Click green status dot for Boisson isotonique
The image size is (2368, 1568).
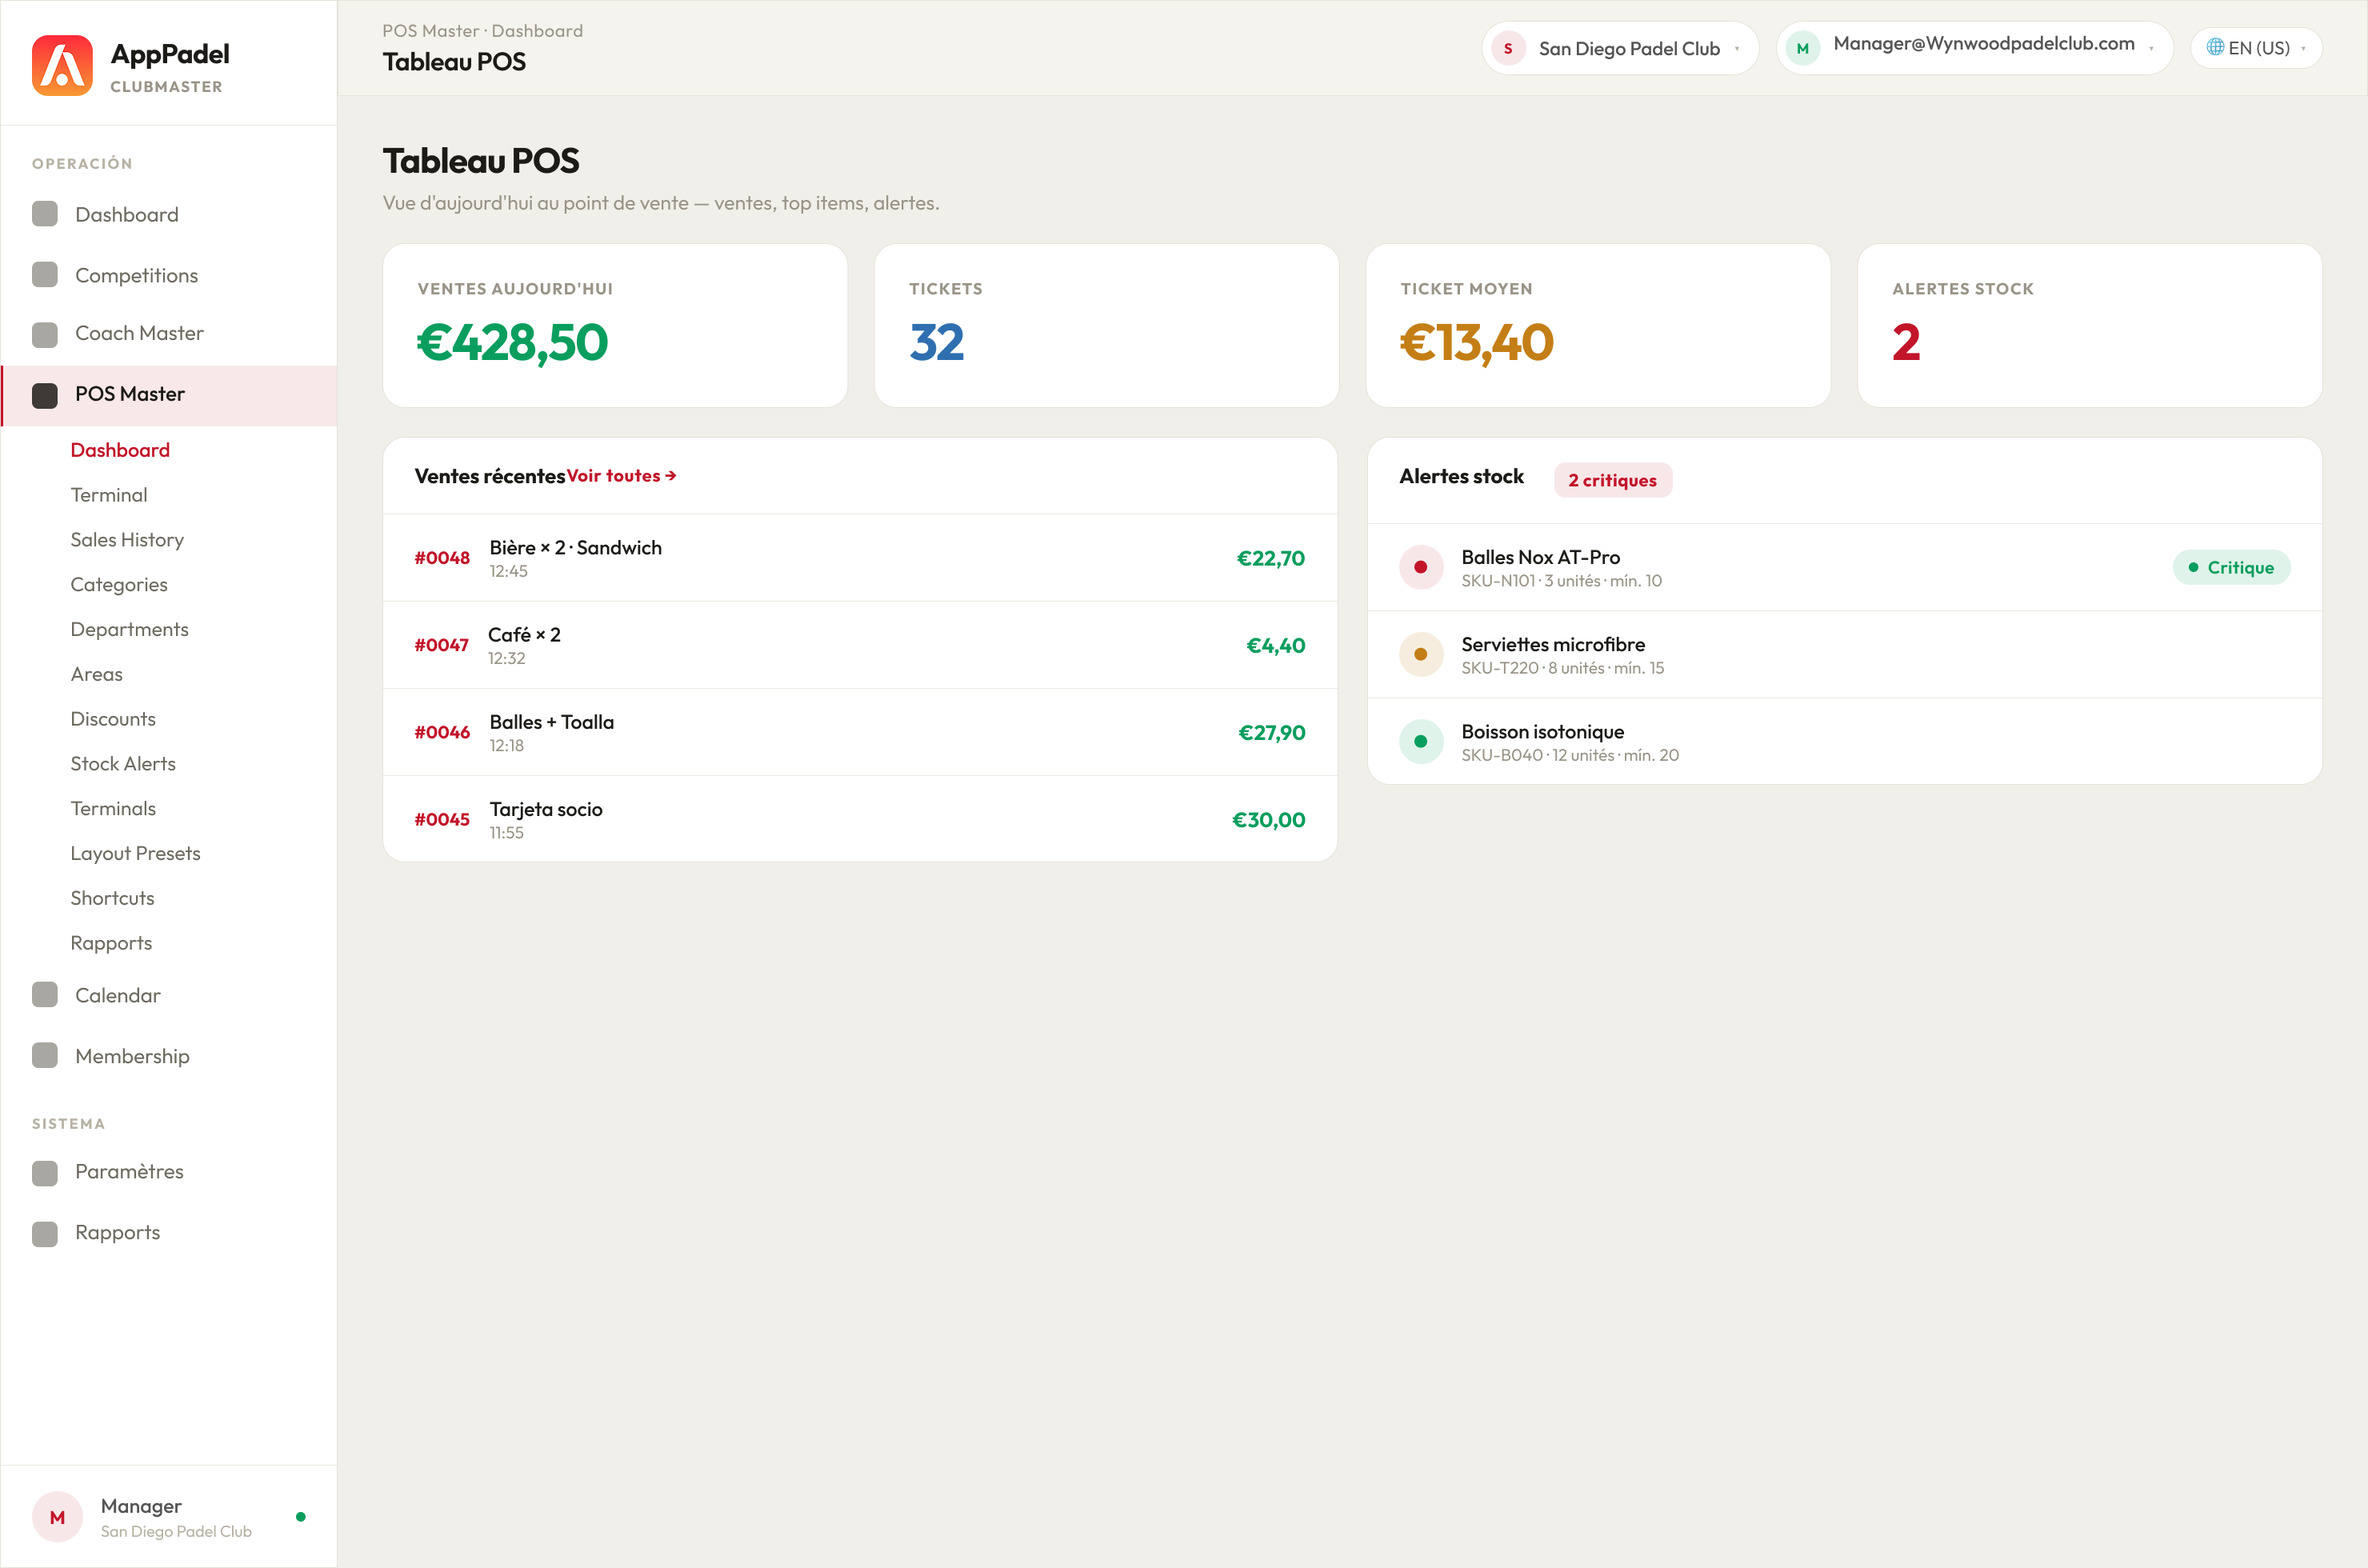point(1421,741)
